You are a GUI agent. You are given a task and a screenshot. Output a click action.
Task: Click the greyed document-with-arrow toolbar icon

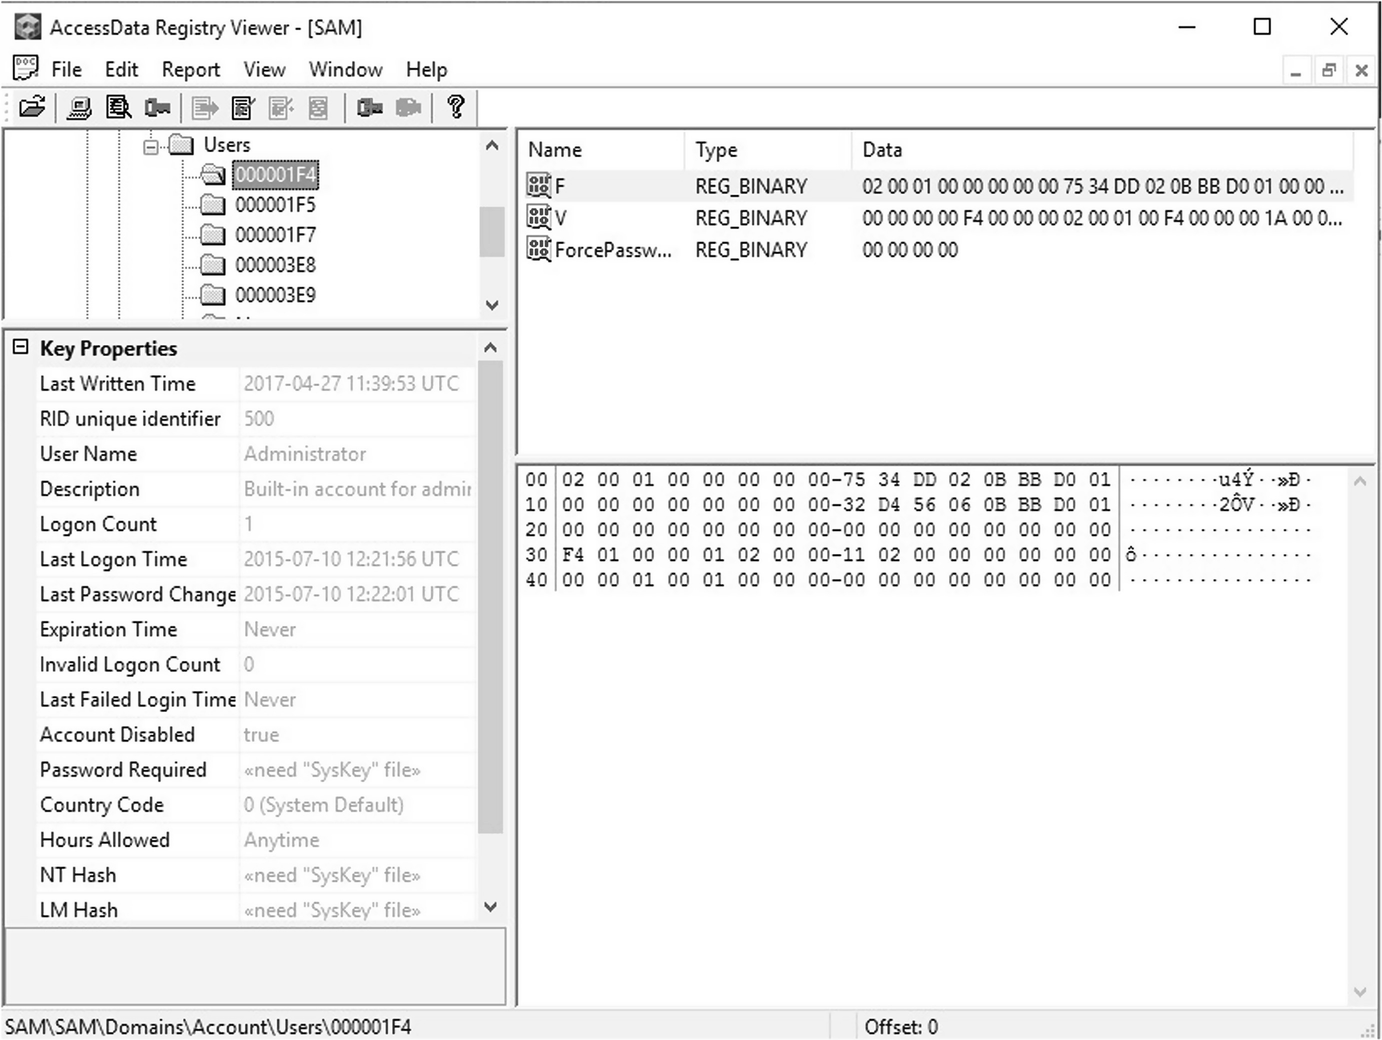(205, 107)
